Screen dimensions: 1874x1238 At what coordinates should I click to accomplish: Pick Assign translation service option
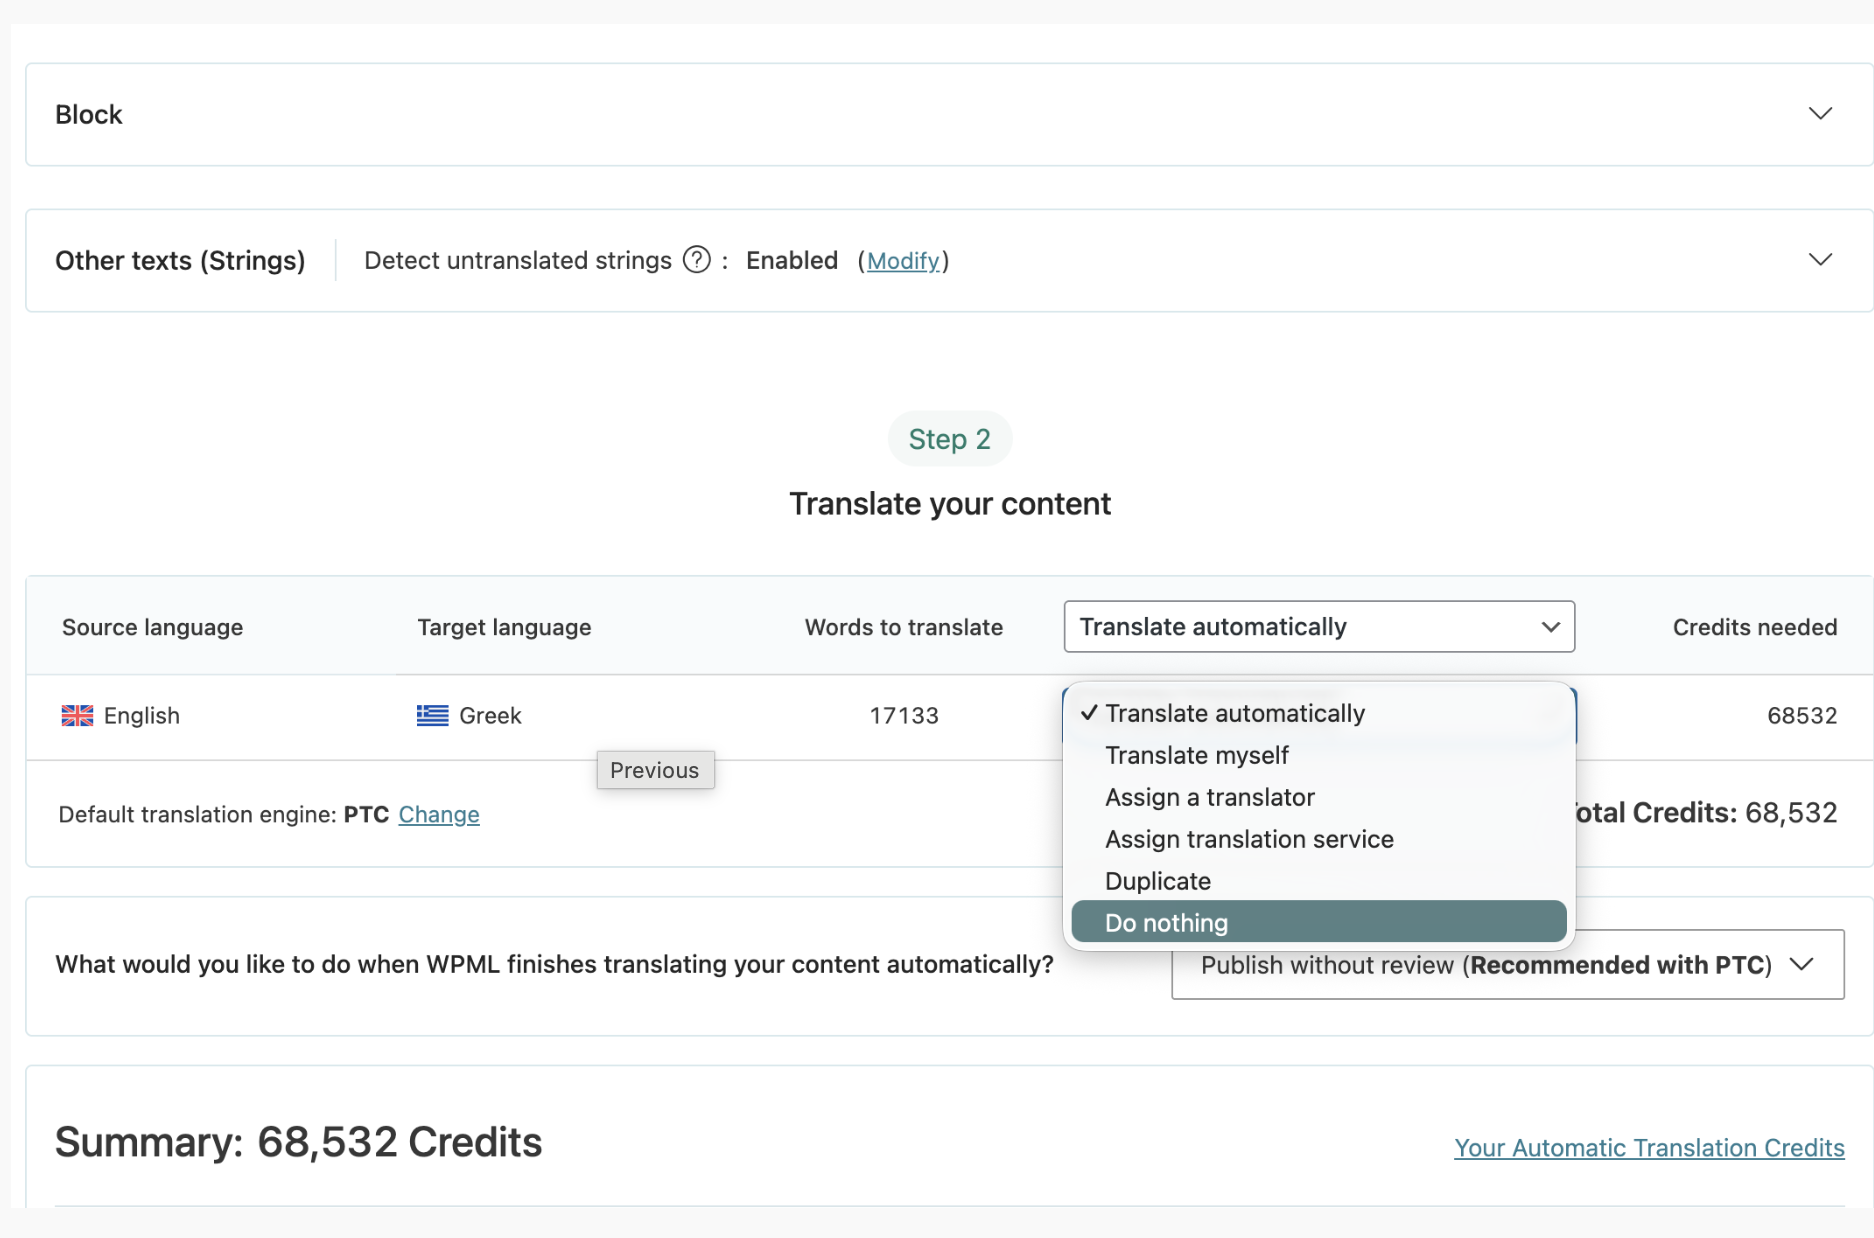pos(1248,839)
